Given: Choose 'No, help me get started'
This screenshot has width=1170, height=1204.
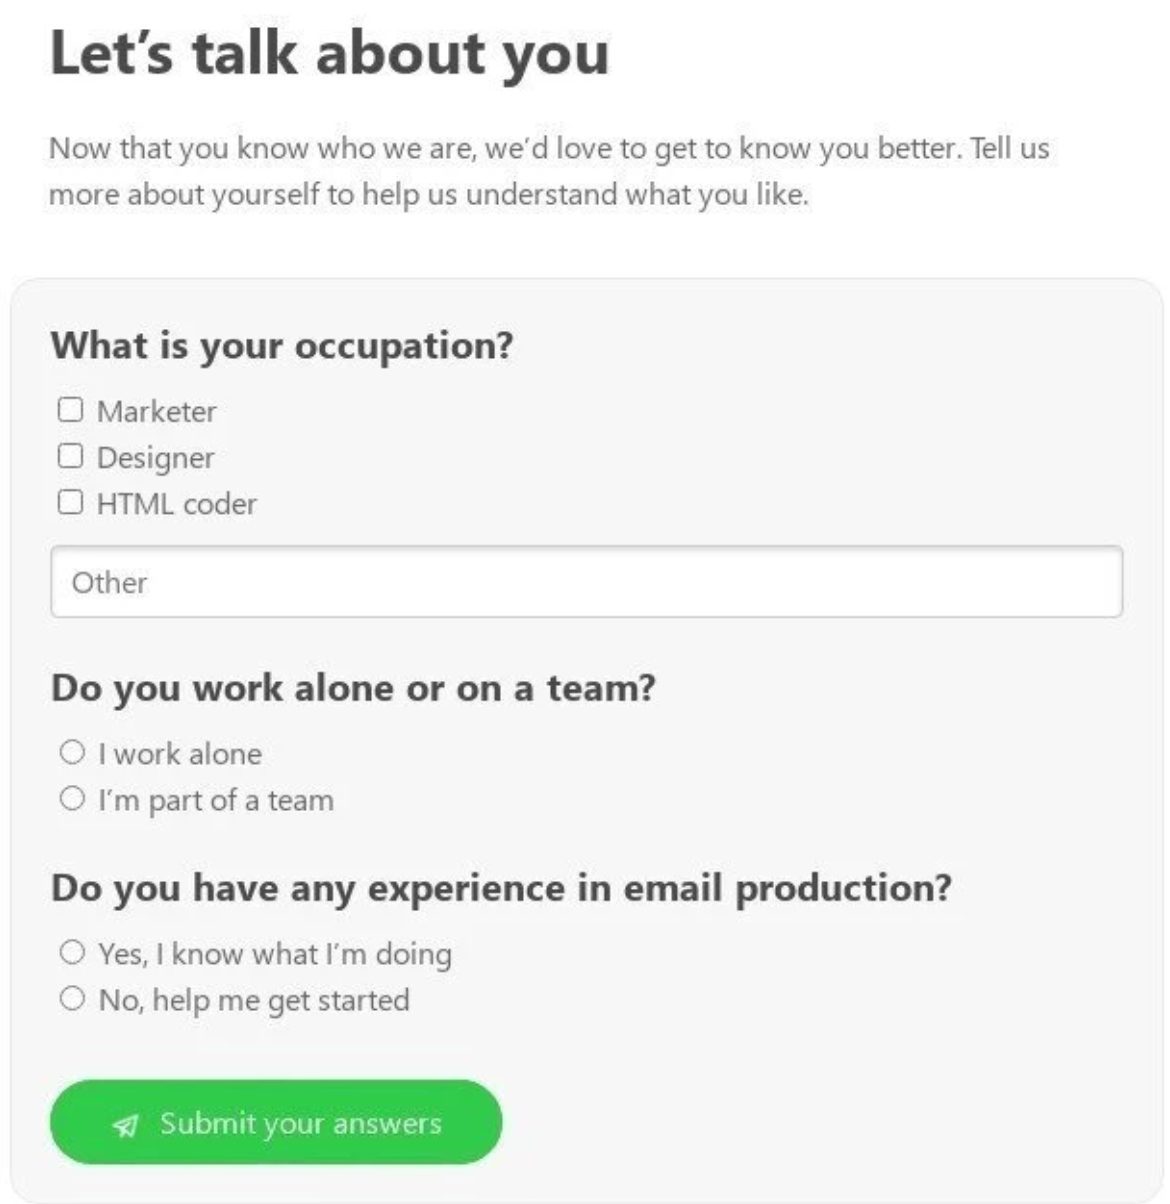Looking at the screenshot, I should (71, 997).
